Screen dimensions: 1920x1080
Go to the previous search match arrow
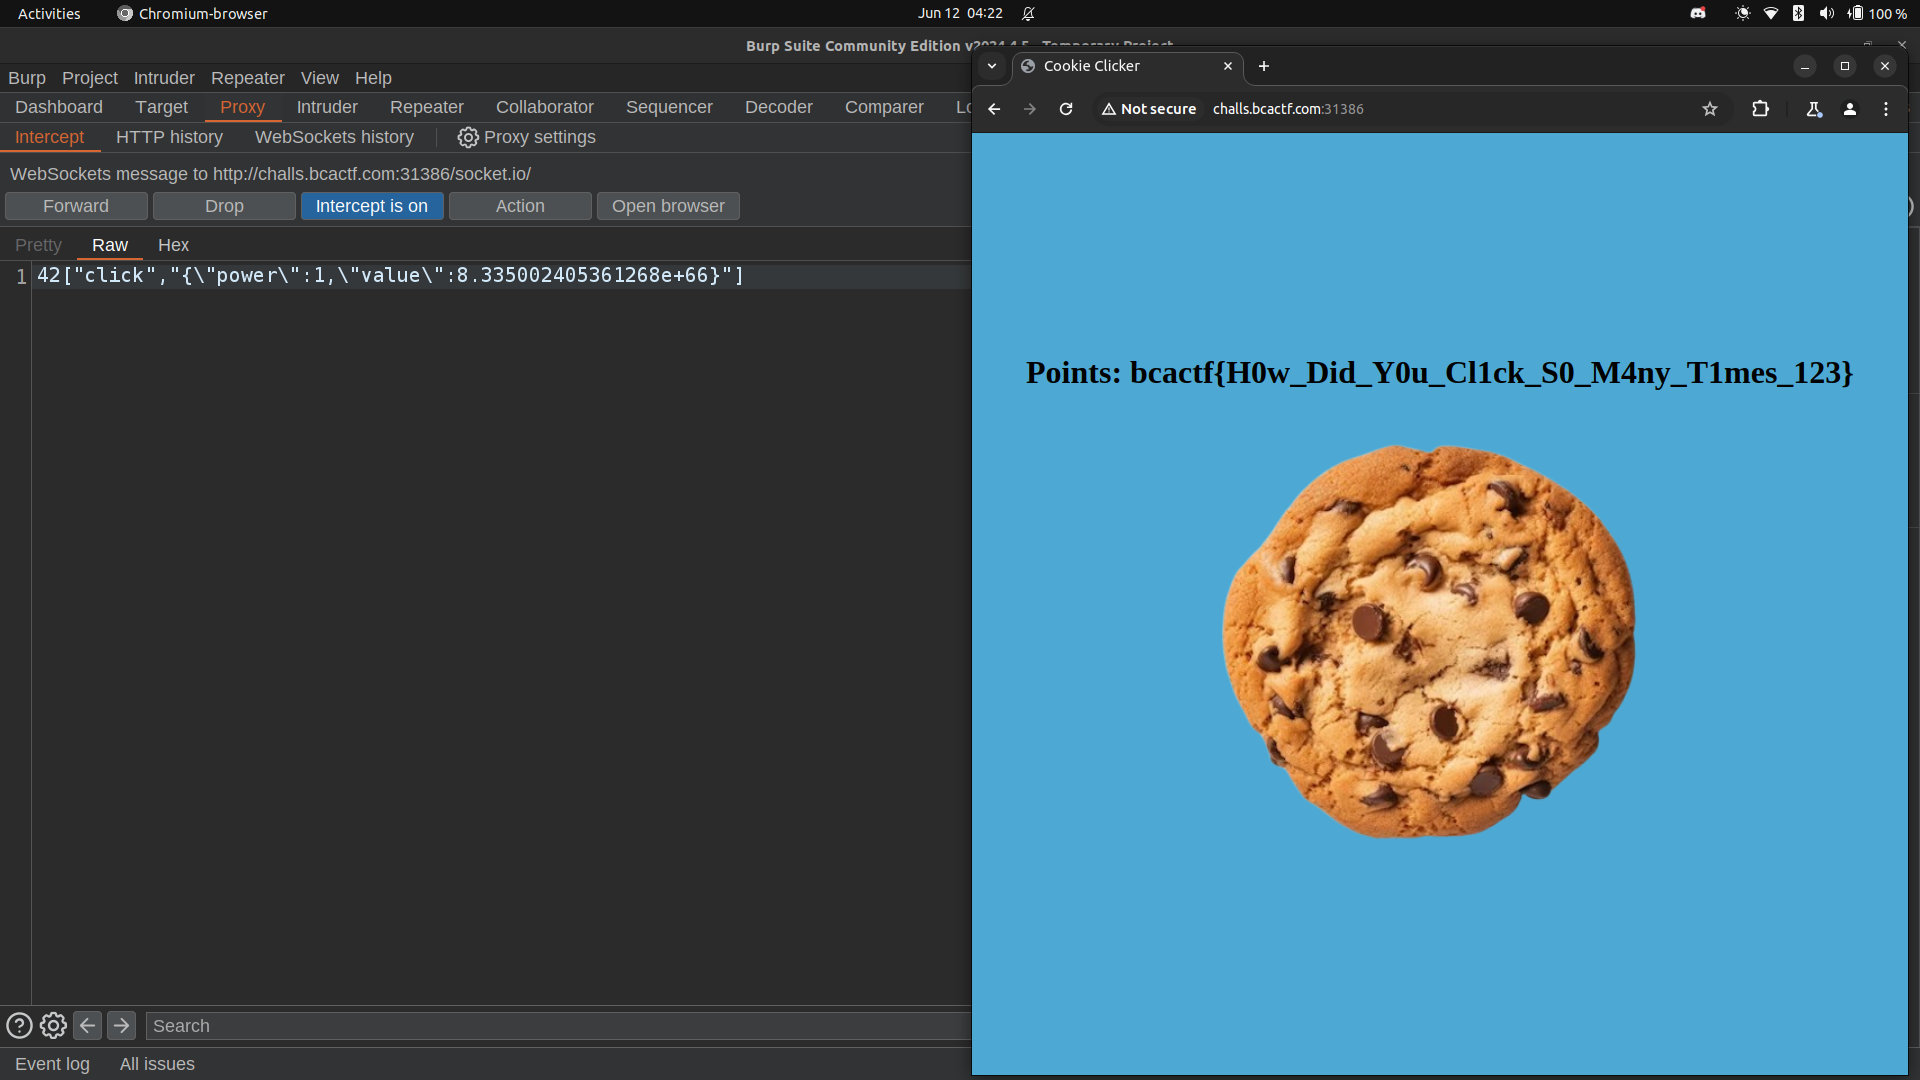point(87,1026)
